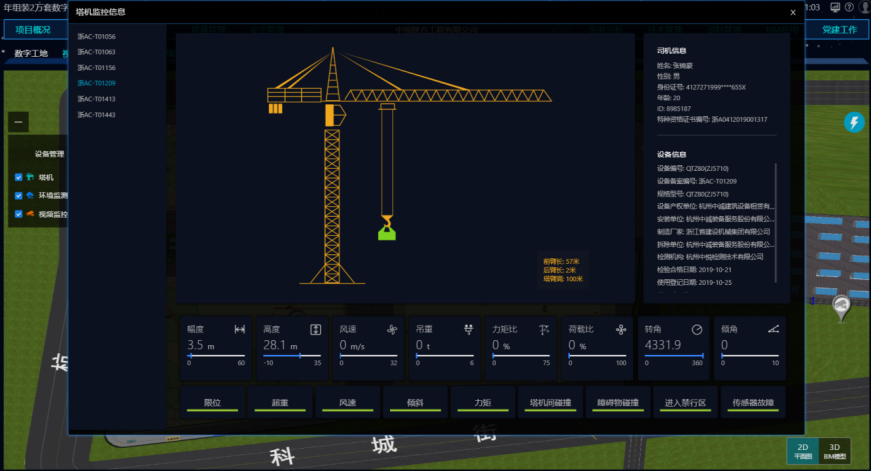Switch to the 党建工作 tab
The width and height of the screenshot is (872, 471).
point(838,30)
